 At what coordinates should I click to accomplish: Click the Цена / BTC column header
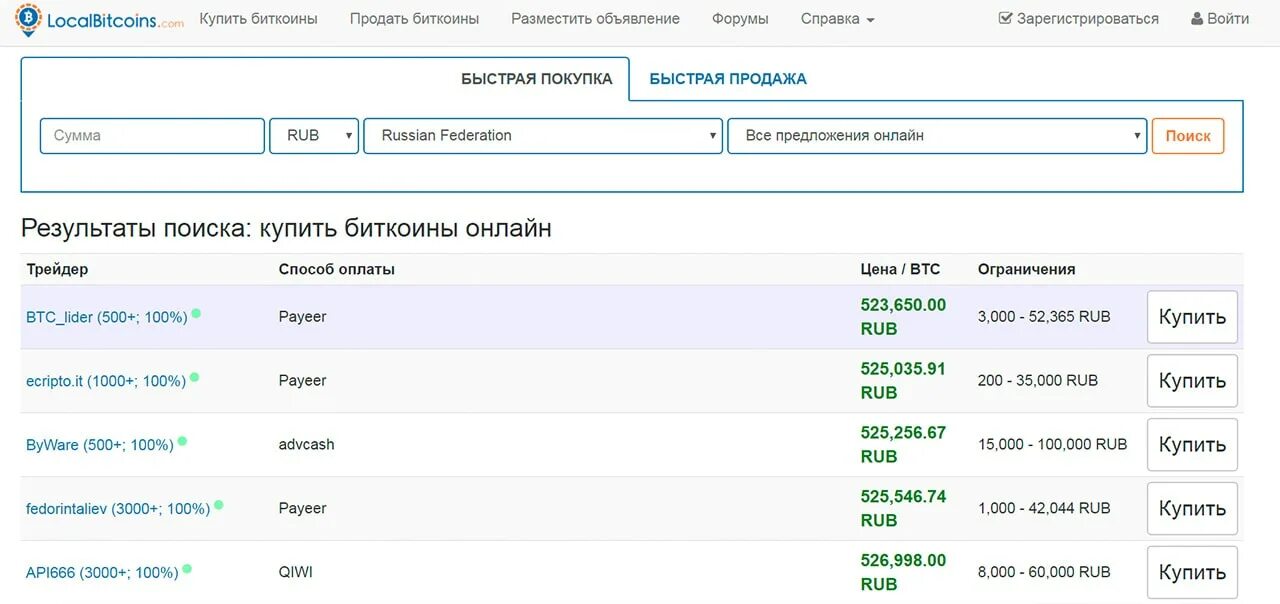(900, 270)
